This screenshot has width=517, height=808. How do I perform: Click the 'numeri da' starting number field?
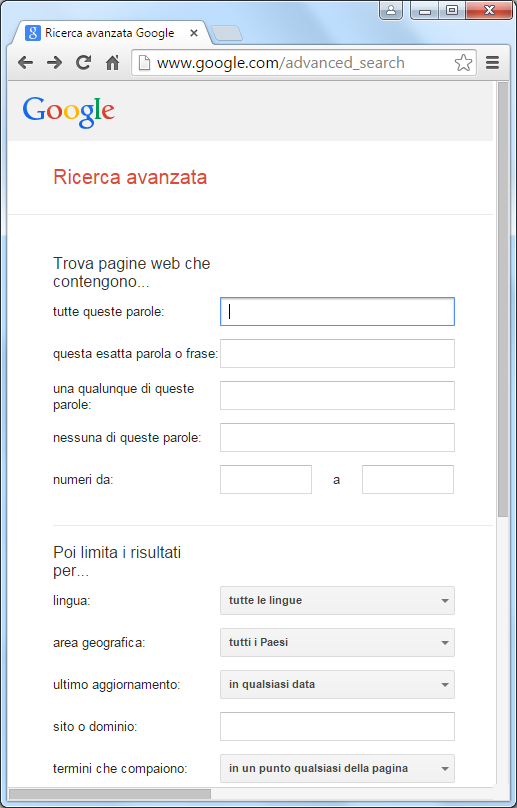(265, 480)
